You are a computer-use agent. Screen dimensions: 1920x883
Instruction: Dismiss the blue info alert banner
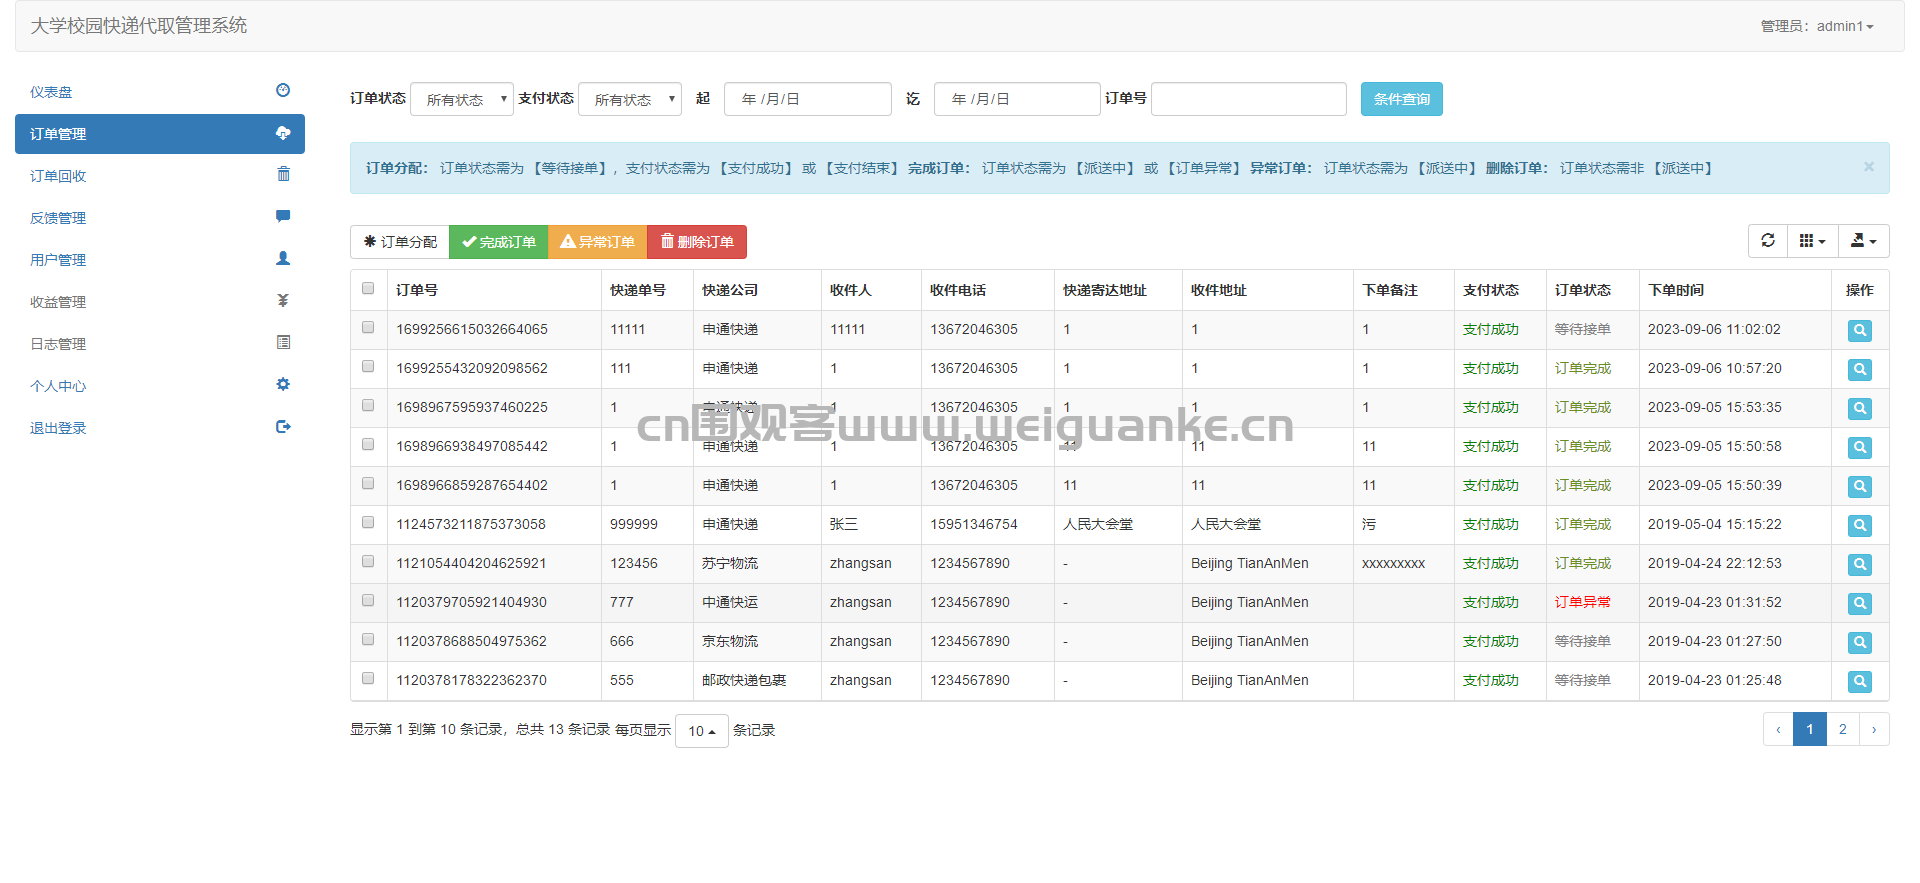[x=1868, y=167]
